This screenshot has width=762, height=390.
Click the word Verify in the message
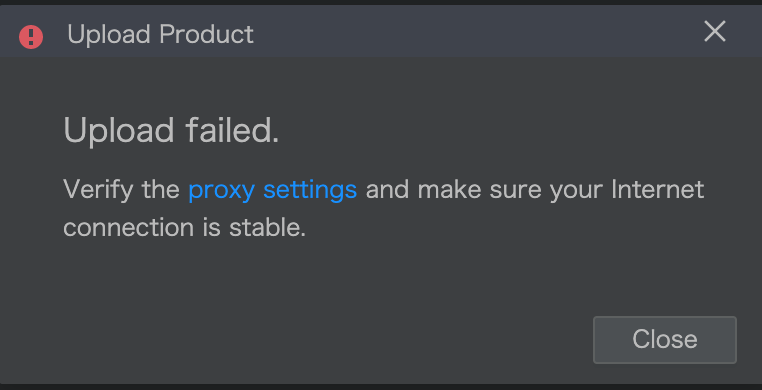coord(98,189)
